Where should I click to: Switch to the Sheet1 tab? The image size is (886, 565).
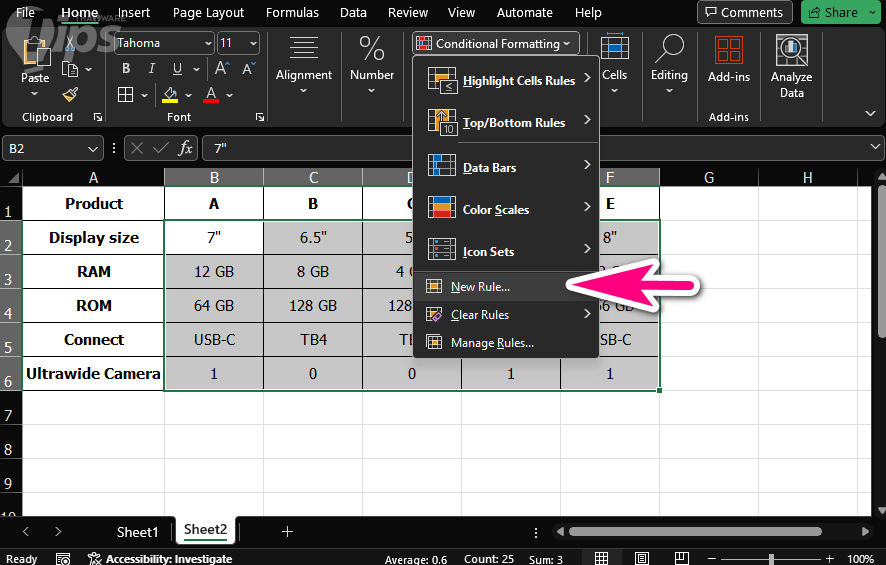[x=137, y=531]
